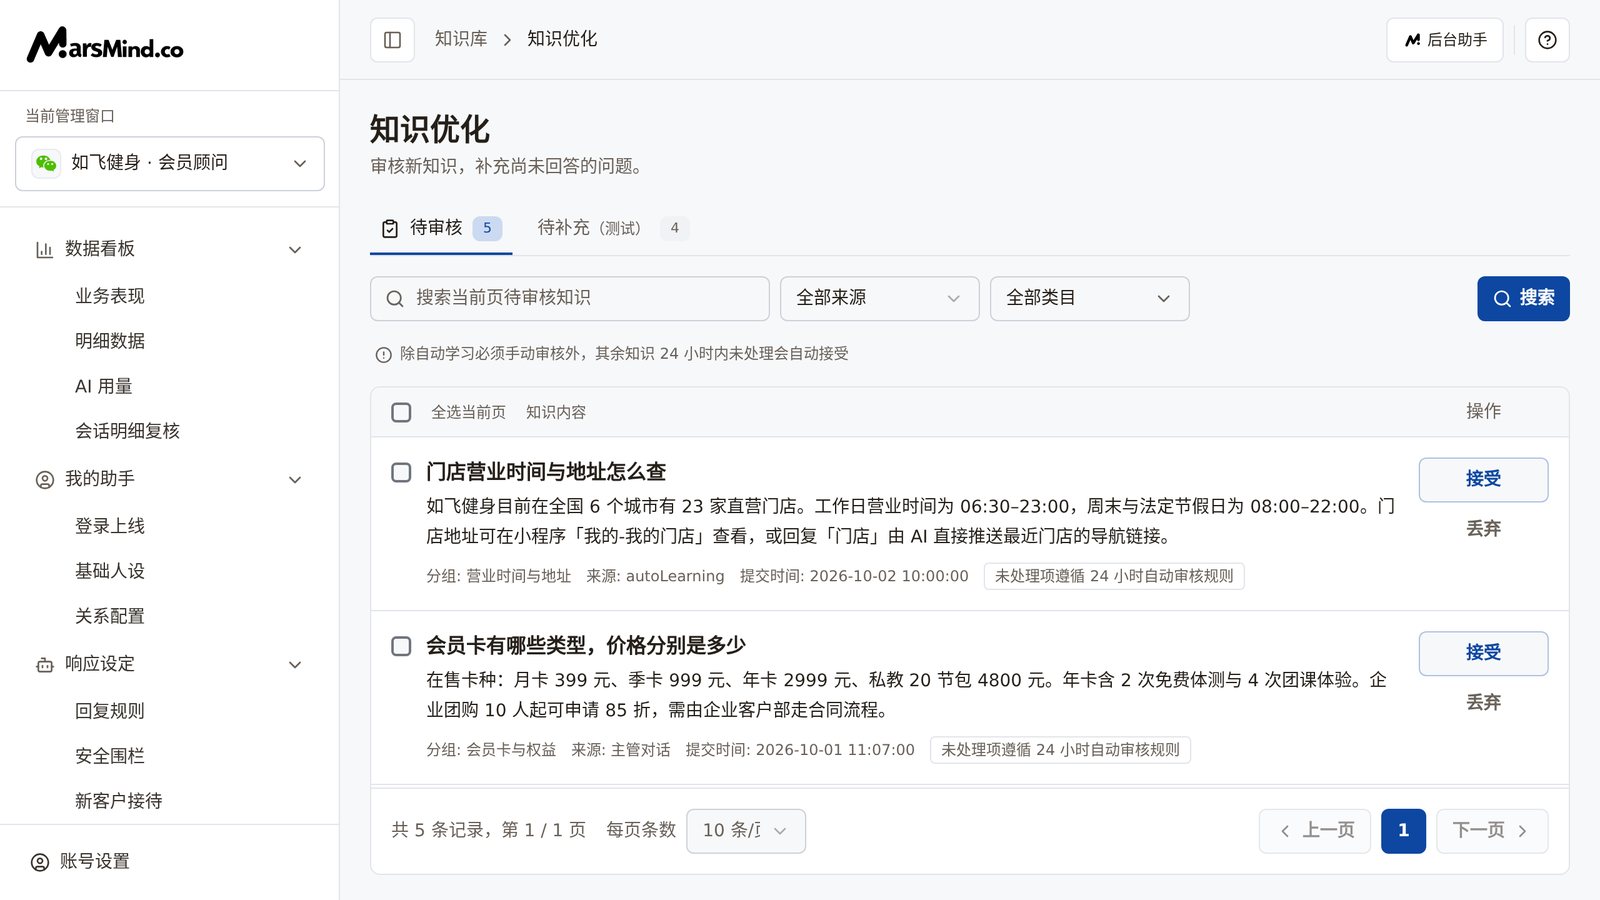Click the clipboard icon on 待审核 tab
Screen dimensions: 1600x900
point(390,229)
